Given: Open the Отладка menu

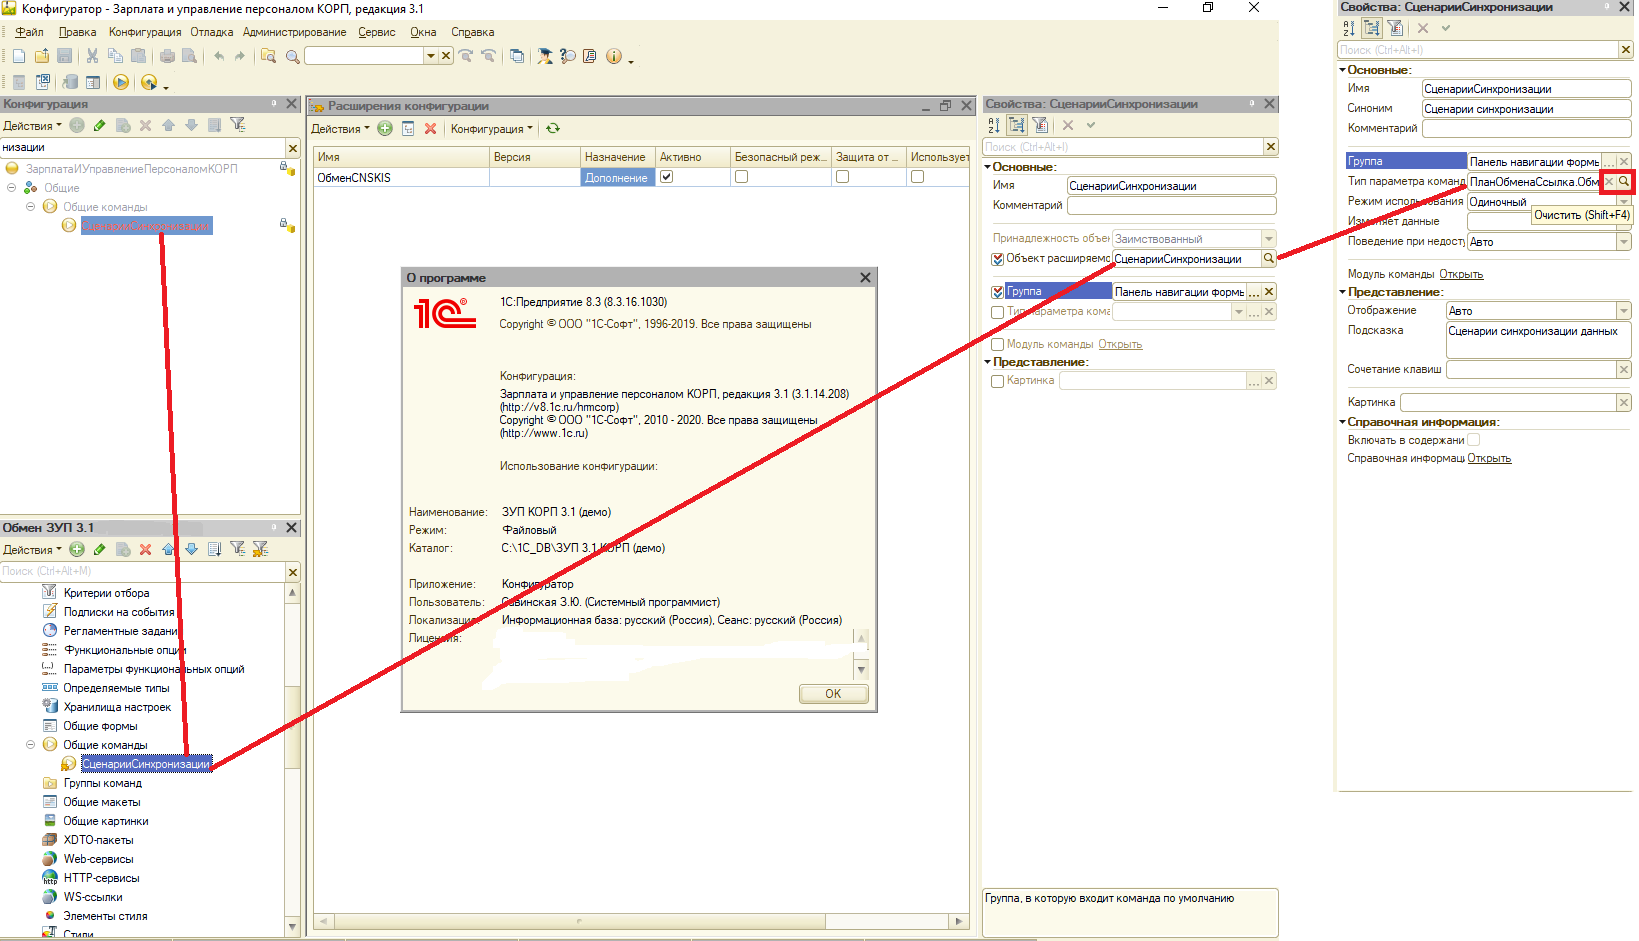Looking at the screenshot, I should pyautogui.click(x=211, y=32).
